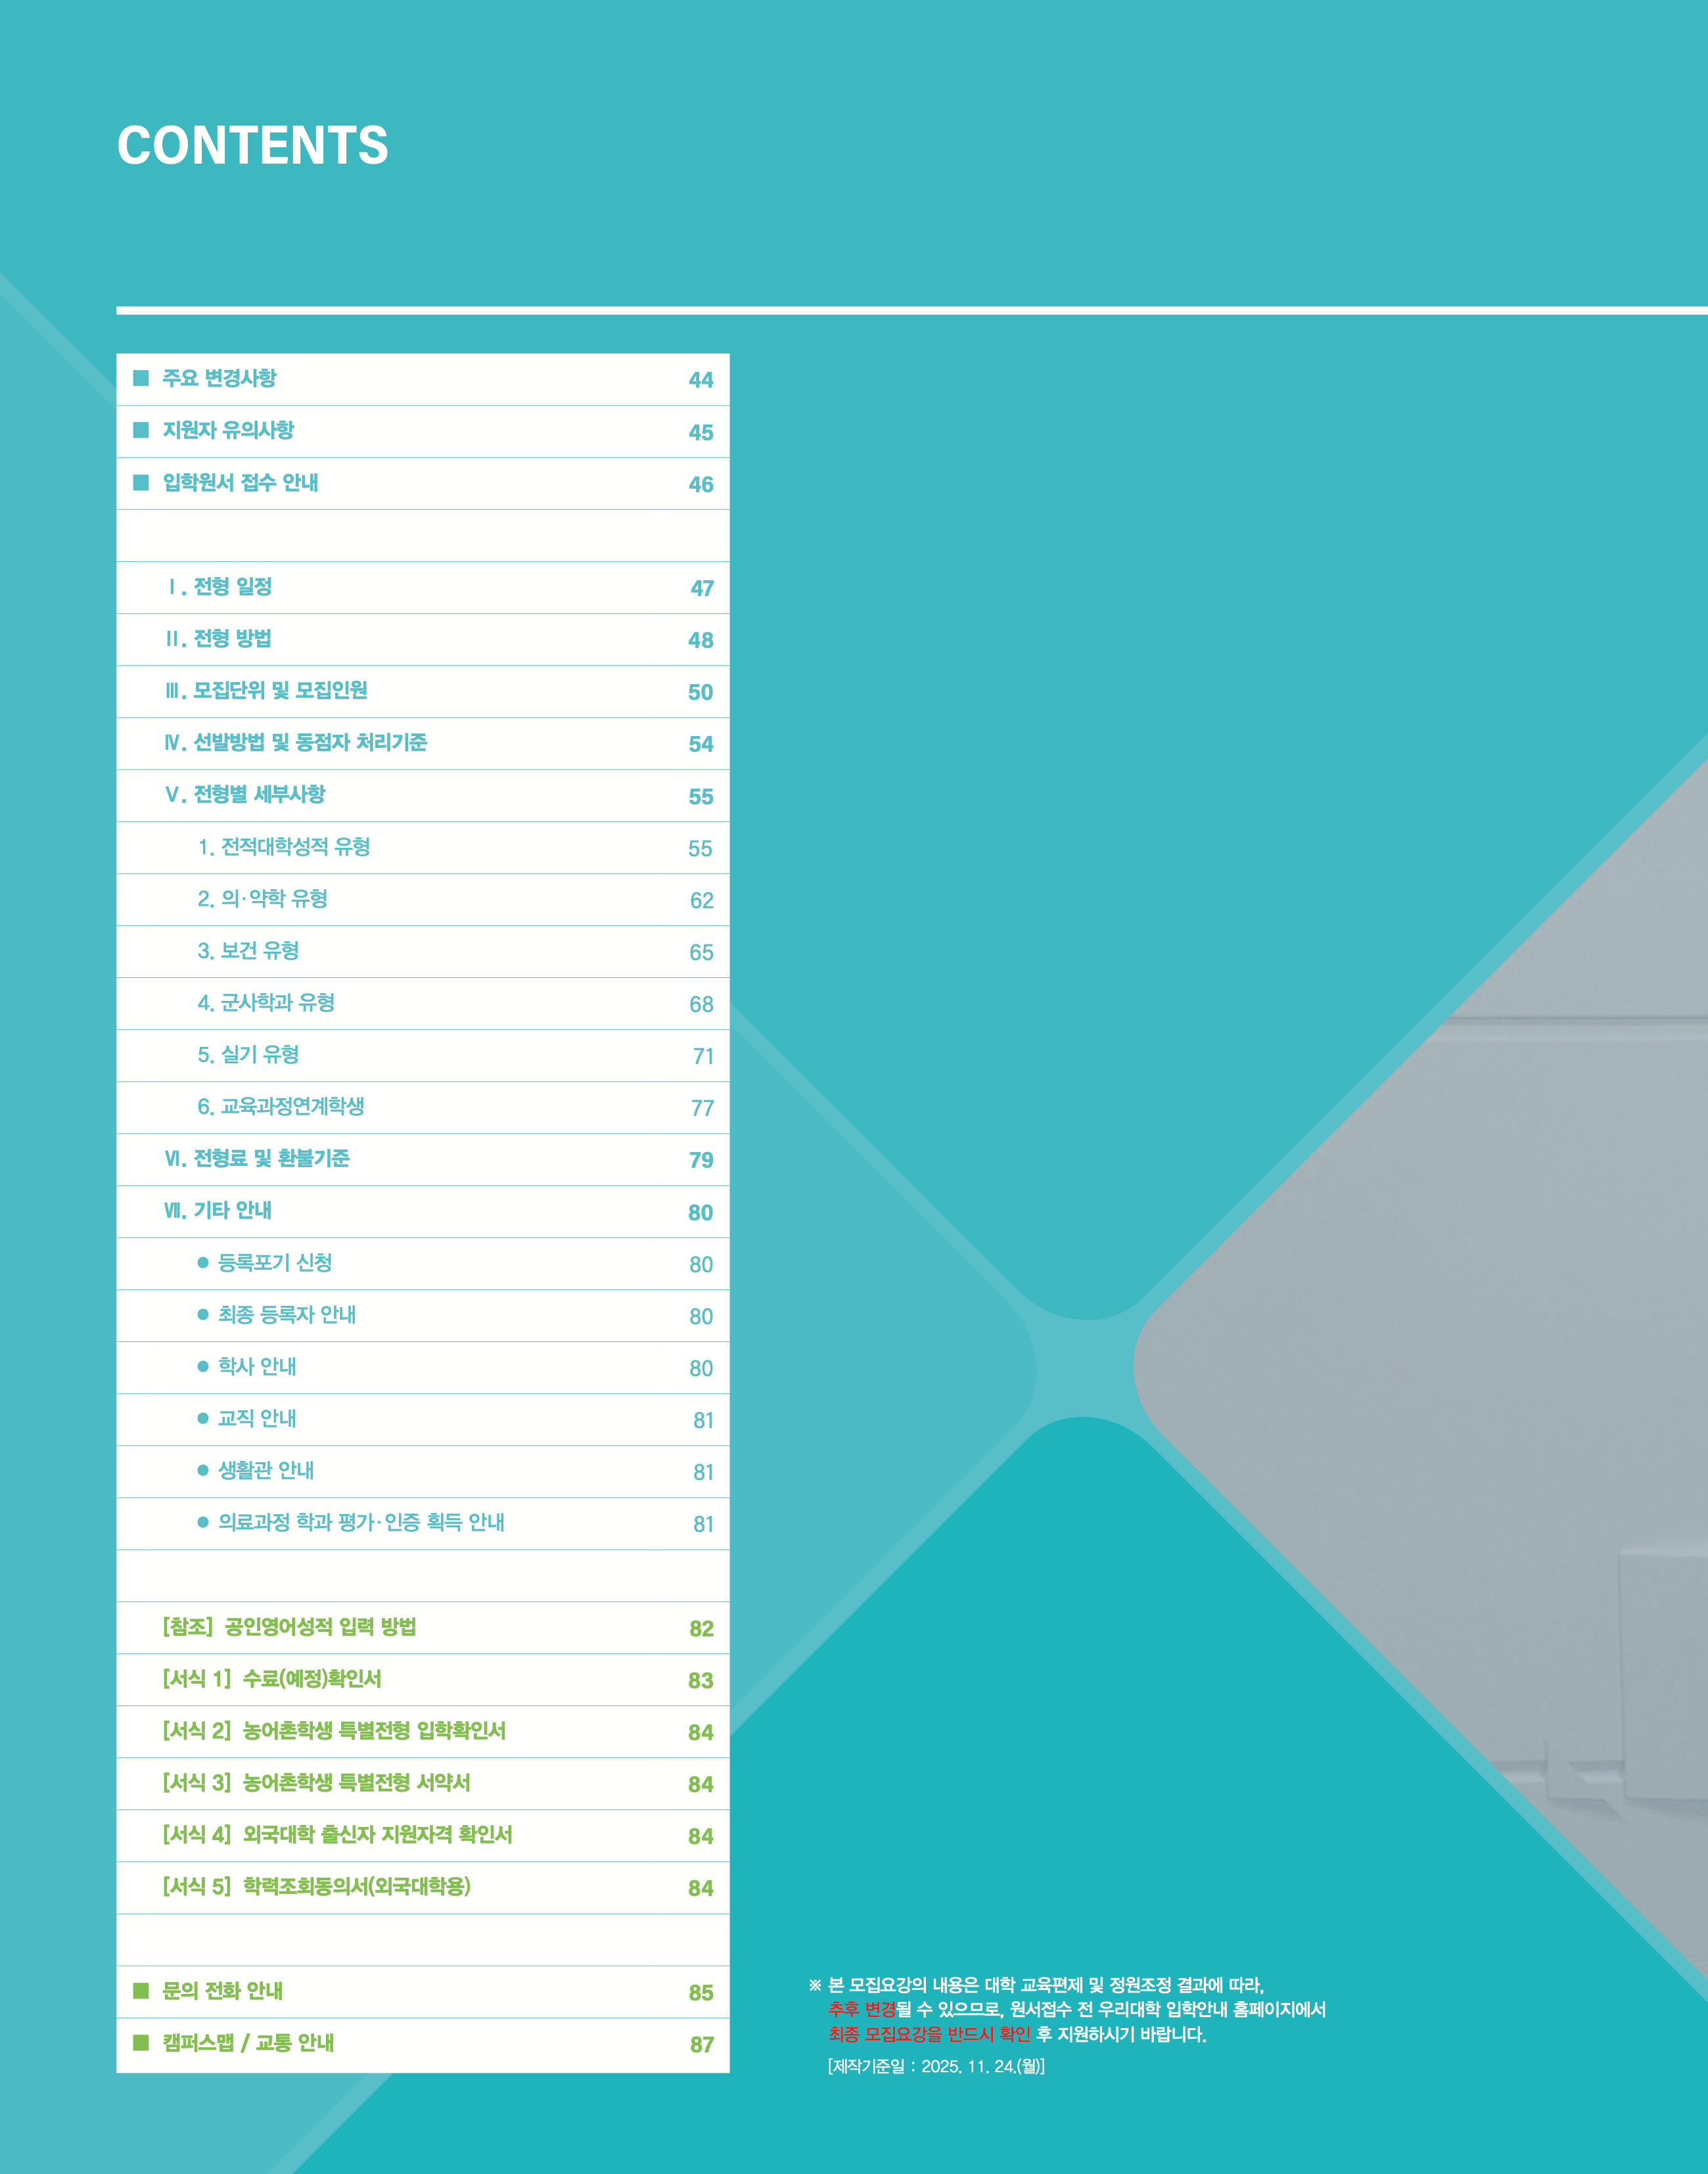The image size is (1708, 2174).
Task: Open 2. 의·약학 유형 row
Action: [x=422, y=899]
